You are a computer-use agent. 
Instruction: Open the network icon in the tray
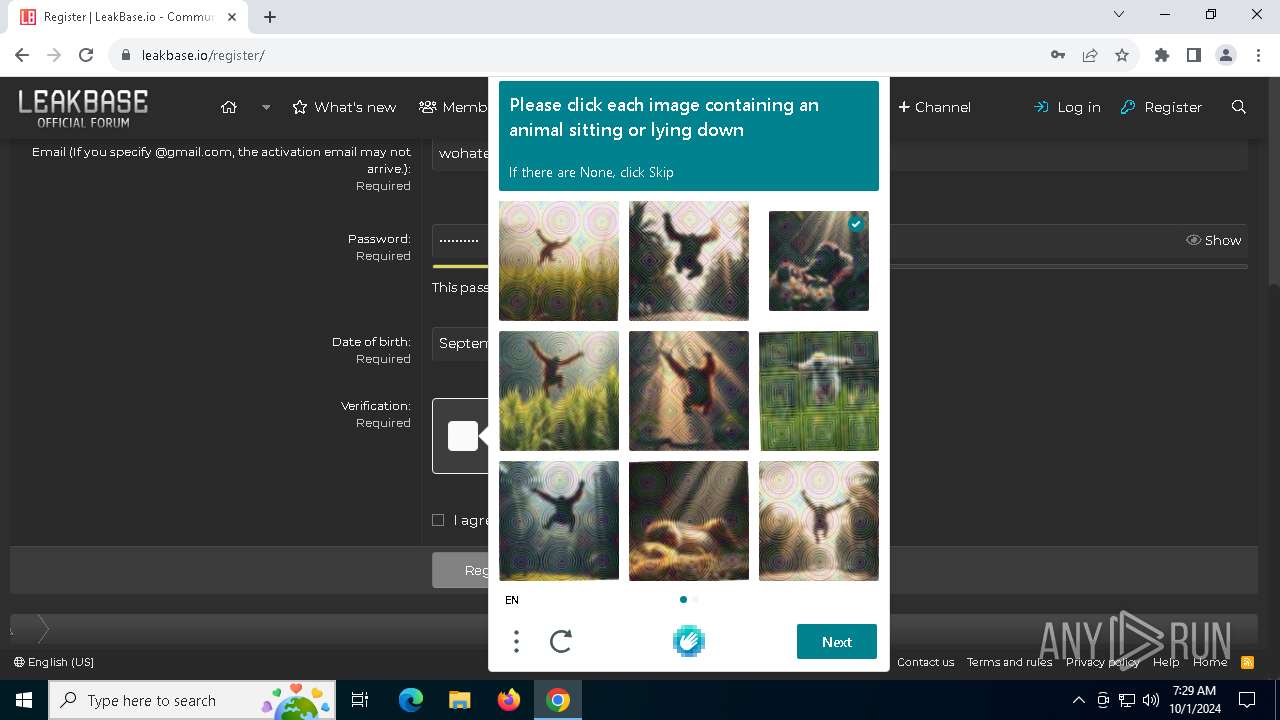coord(1127,700)
